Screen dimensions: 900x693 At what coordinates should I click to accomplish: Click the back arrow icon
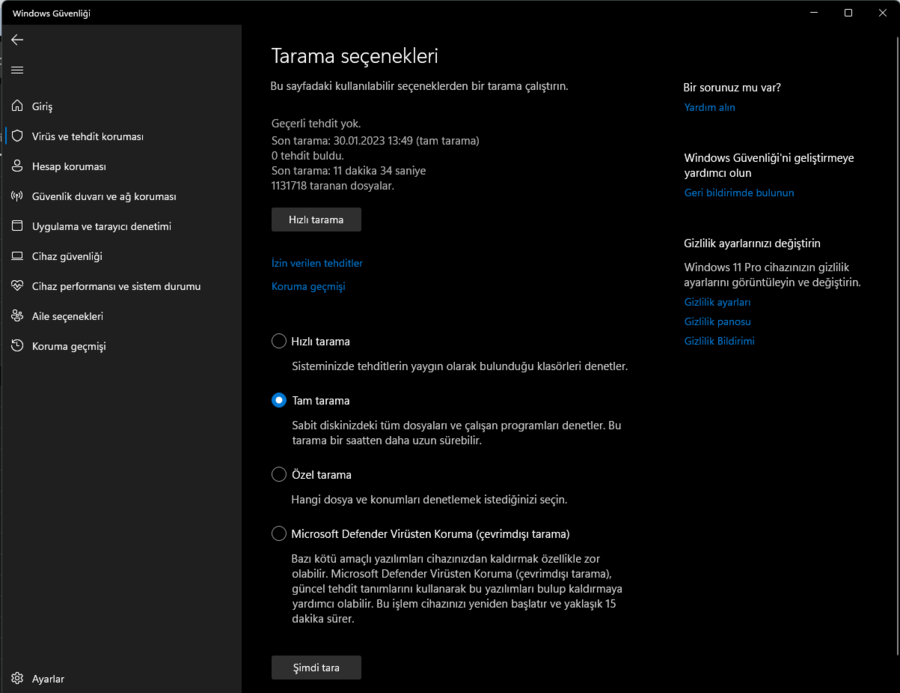point(17,40)
